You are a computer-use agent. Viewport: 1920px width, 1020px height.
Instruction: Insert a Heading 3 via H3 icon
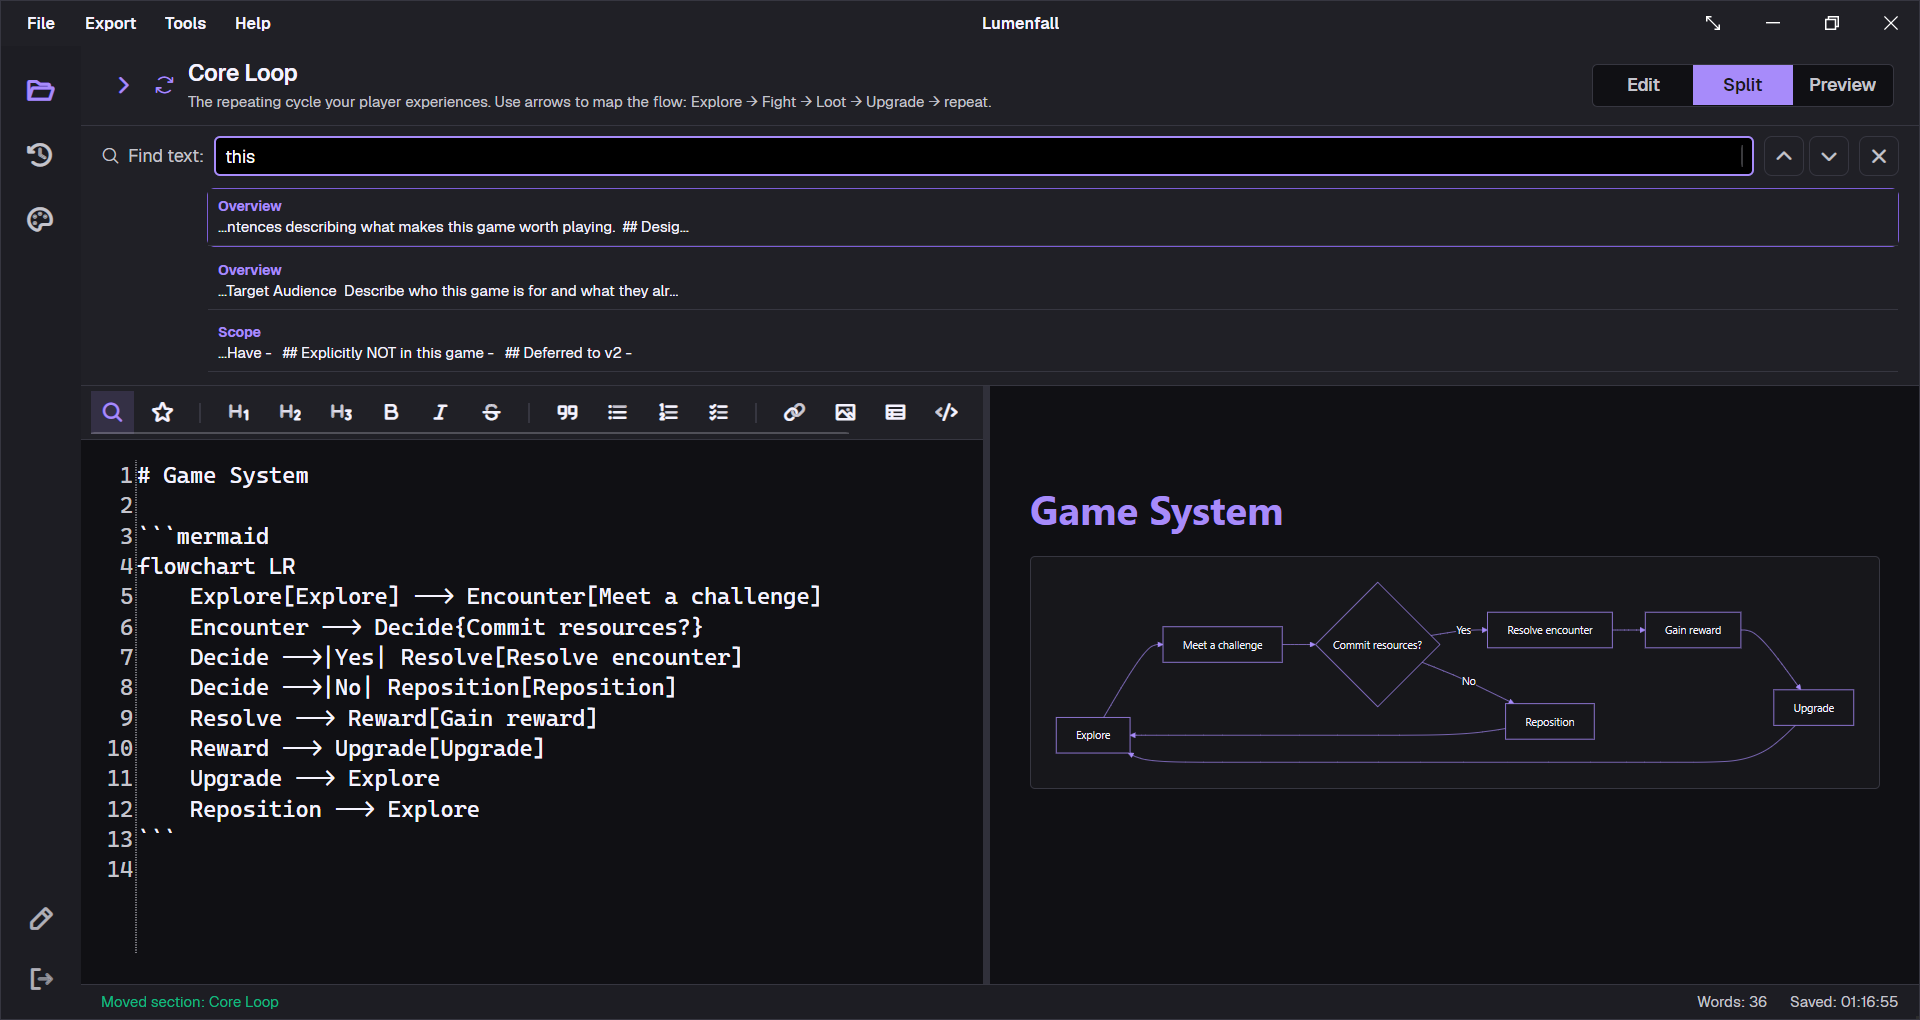point(341,412)
